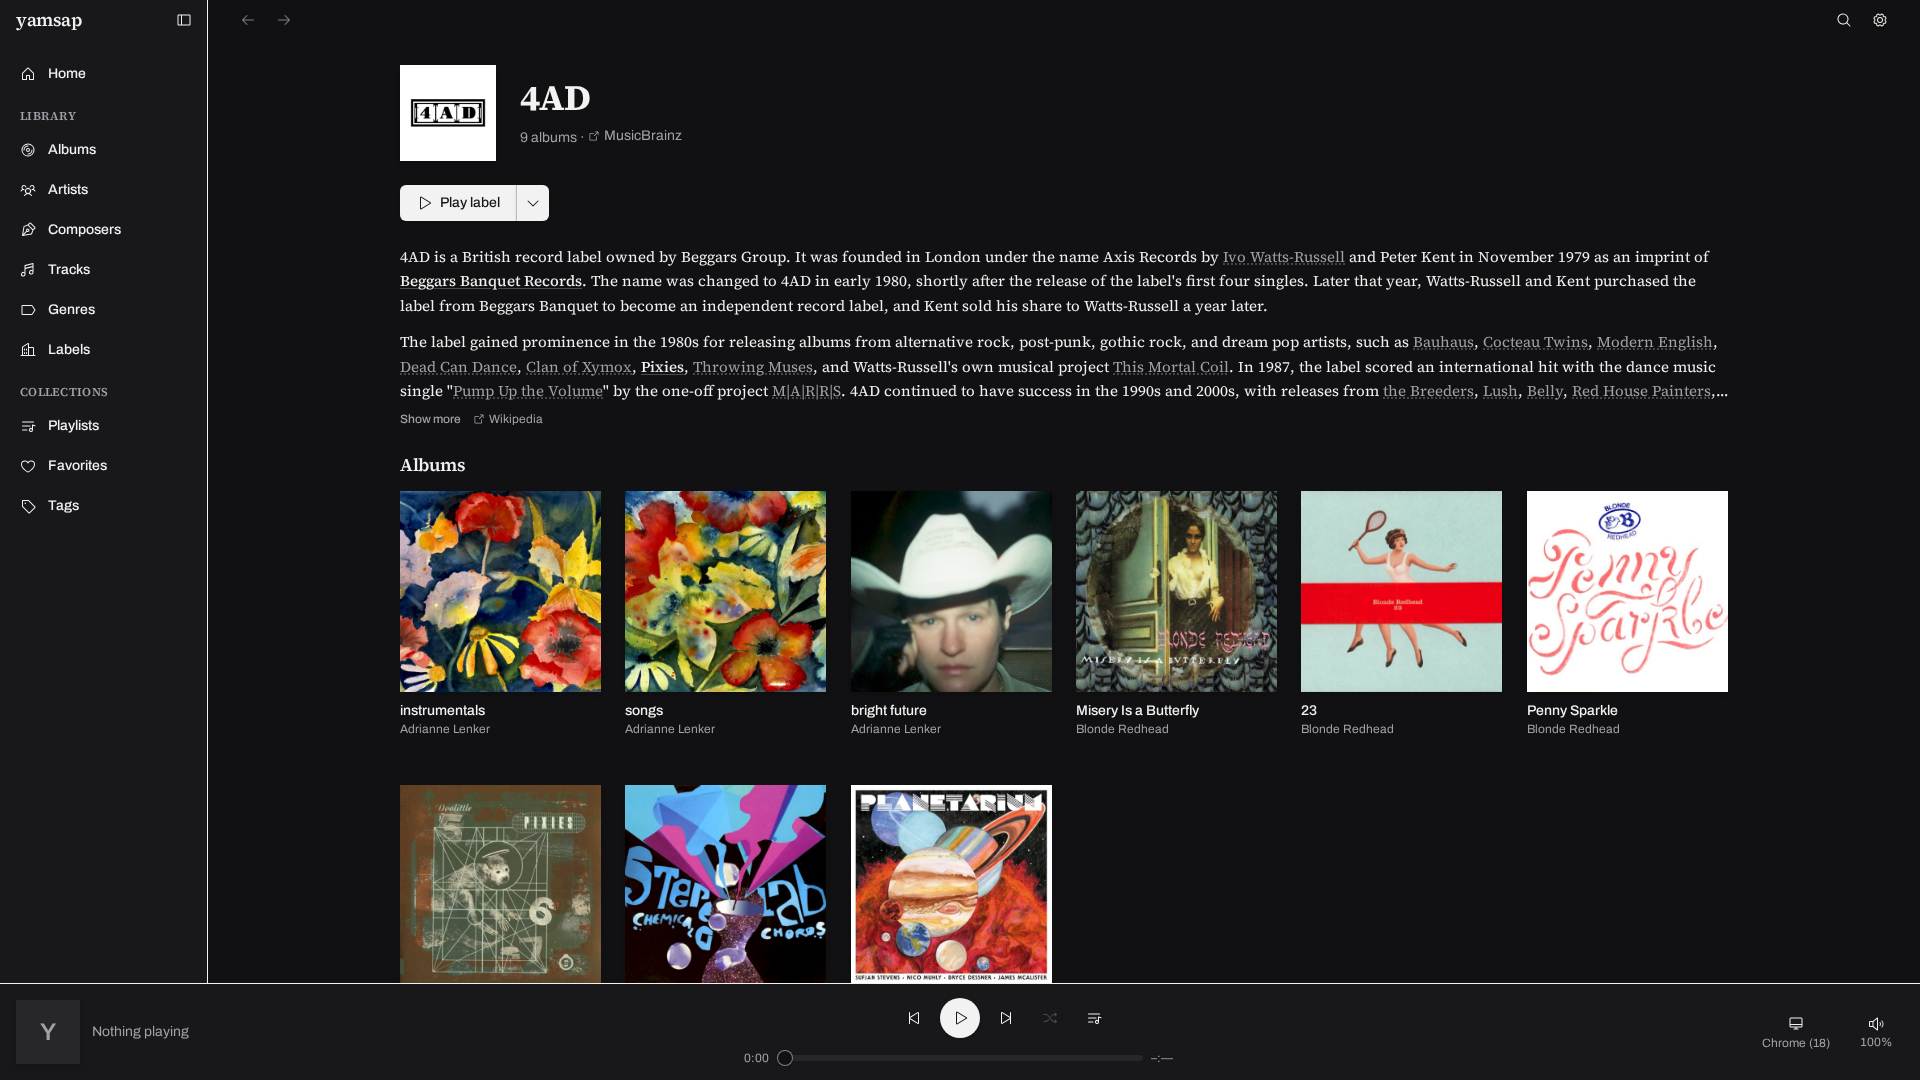Image resolution: width=1920 pixels, height=1080 pixels.
Task: Open the Stereolab Chemical Chords cover
Action: pos(725,884)
